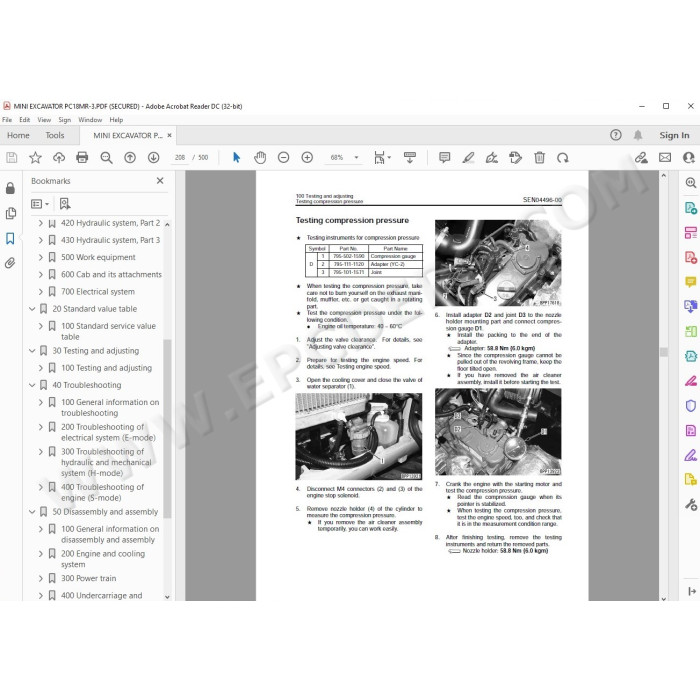Viewport: 700px width, 700px height.
Task: Expand the 700 Electrical system bookmark
Action: point(40,292)
